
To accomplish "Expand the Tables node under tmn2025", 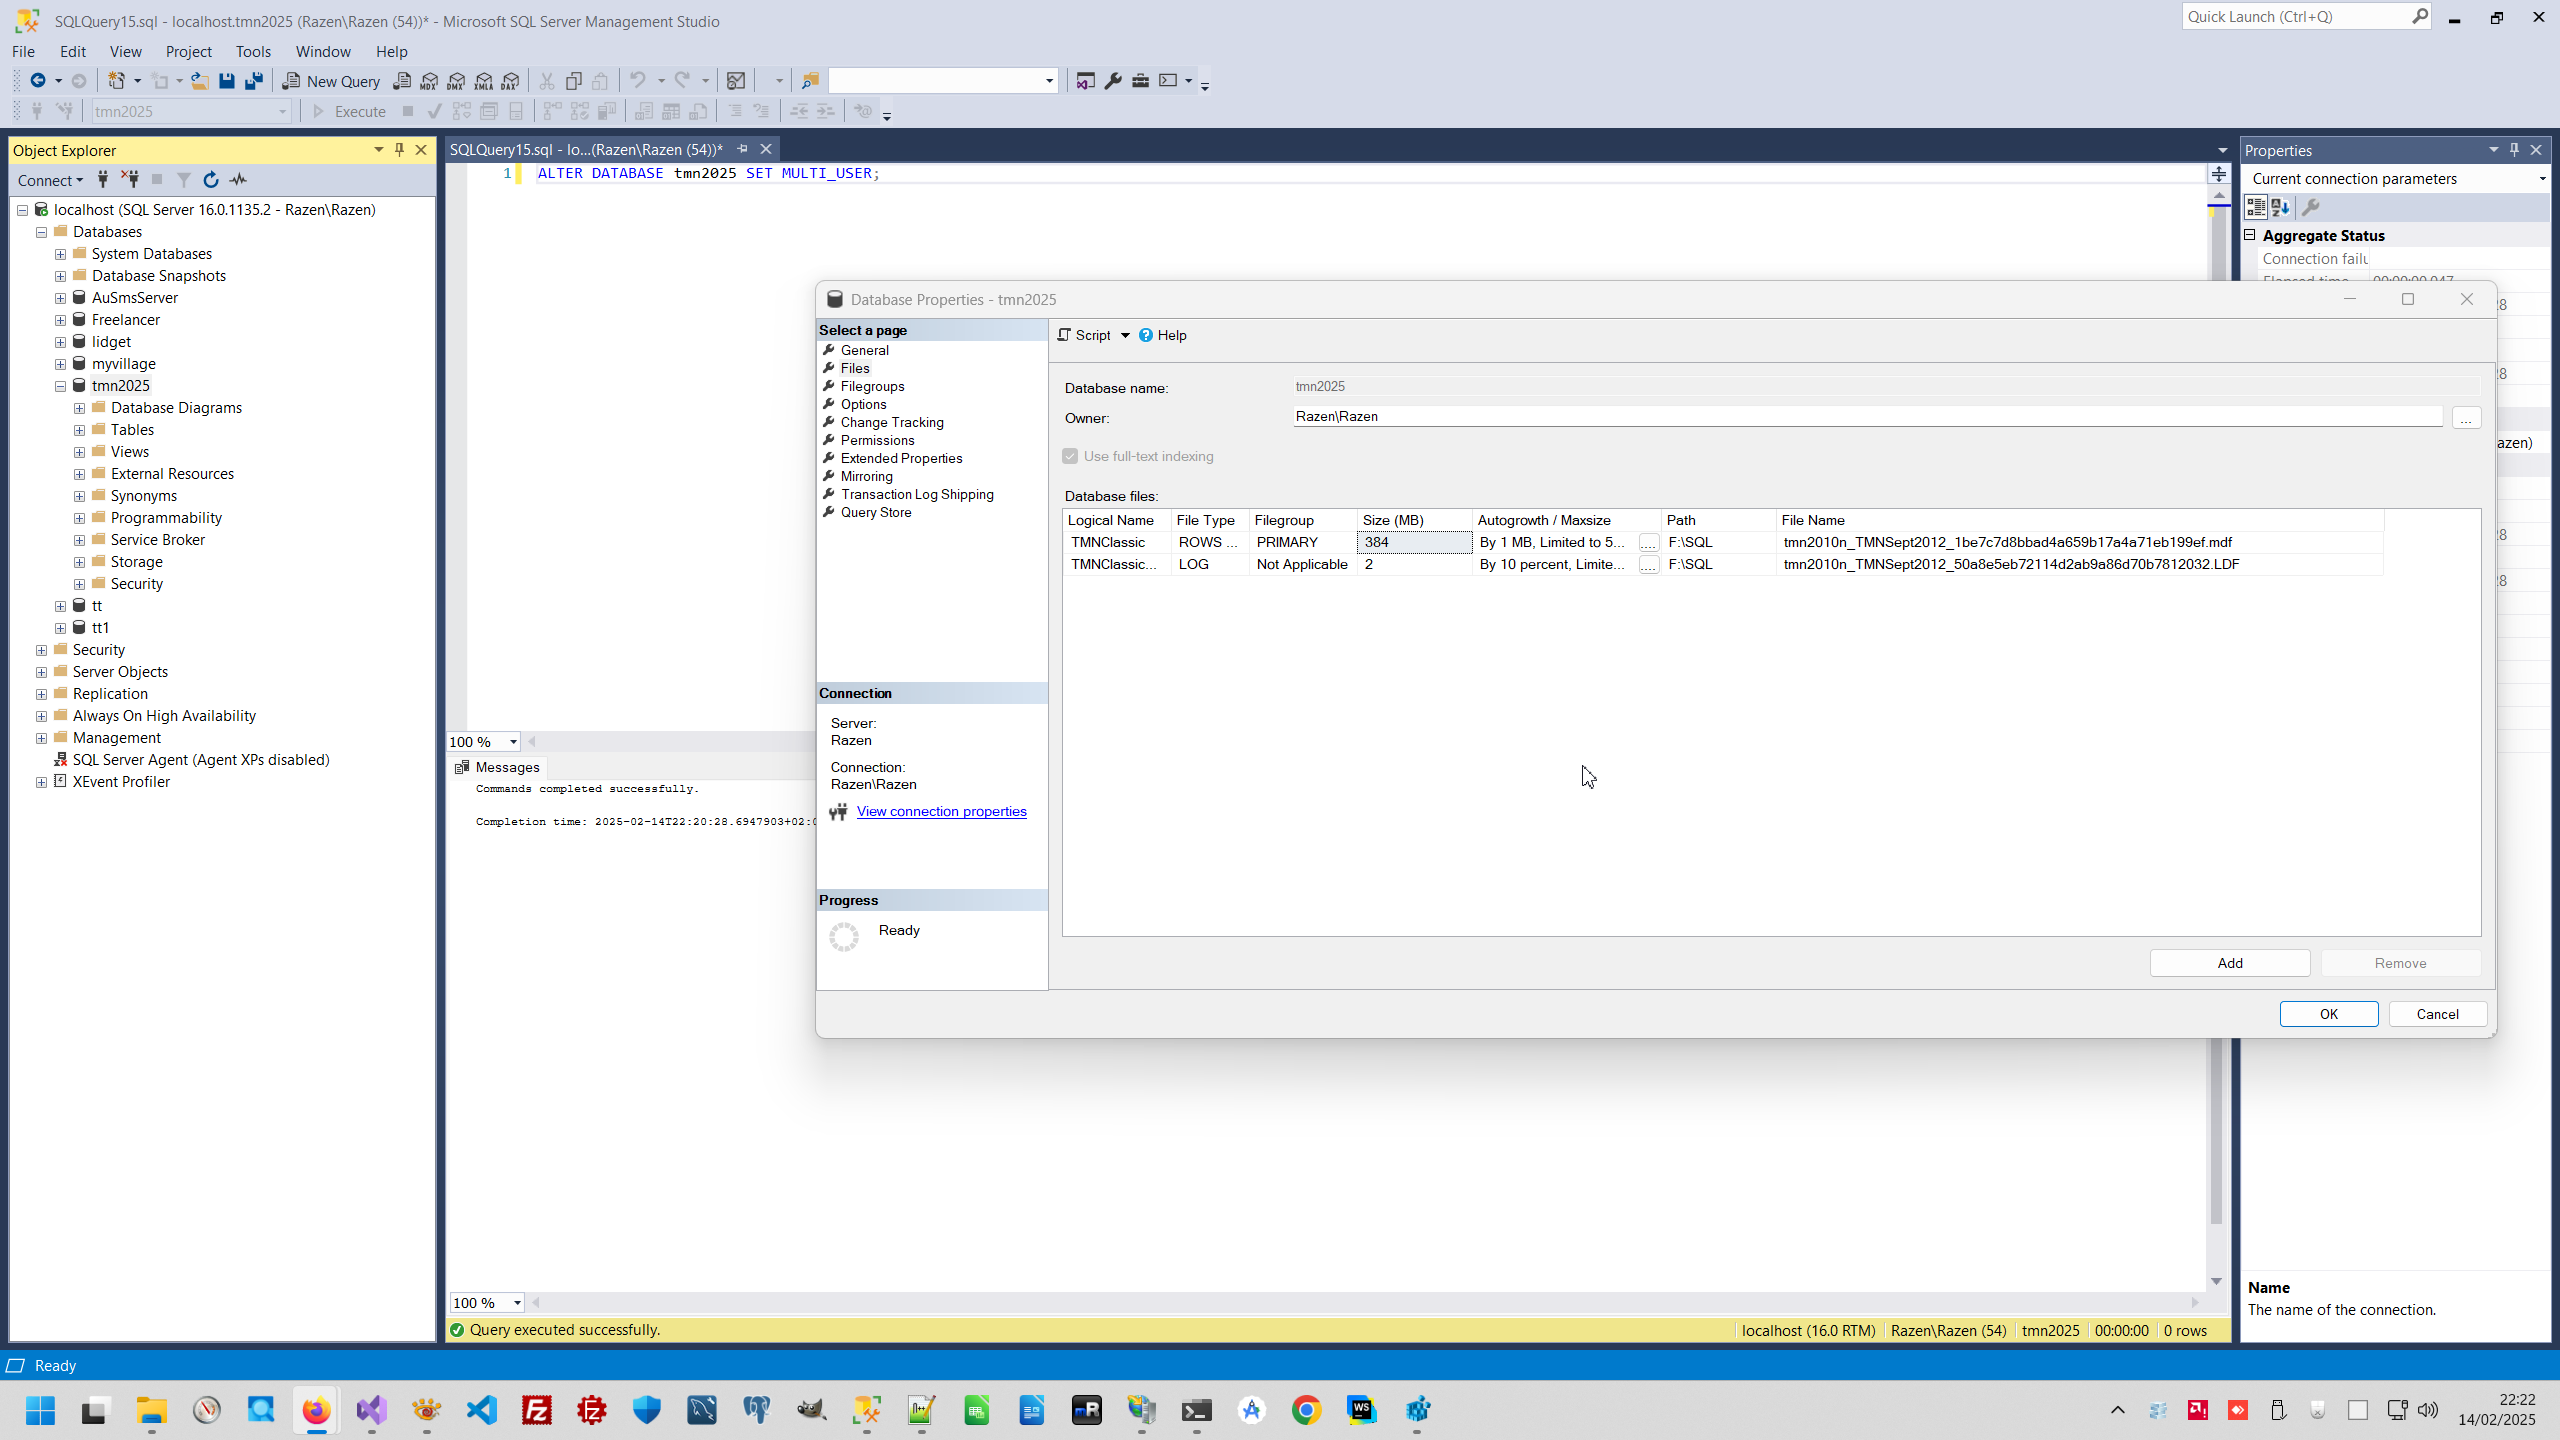I will 79,430.
